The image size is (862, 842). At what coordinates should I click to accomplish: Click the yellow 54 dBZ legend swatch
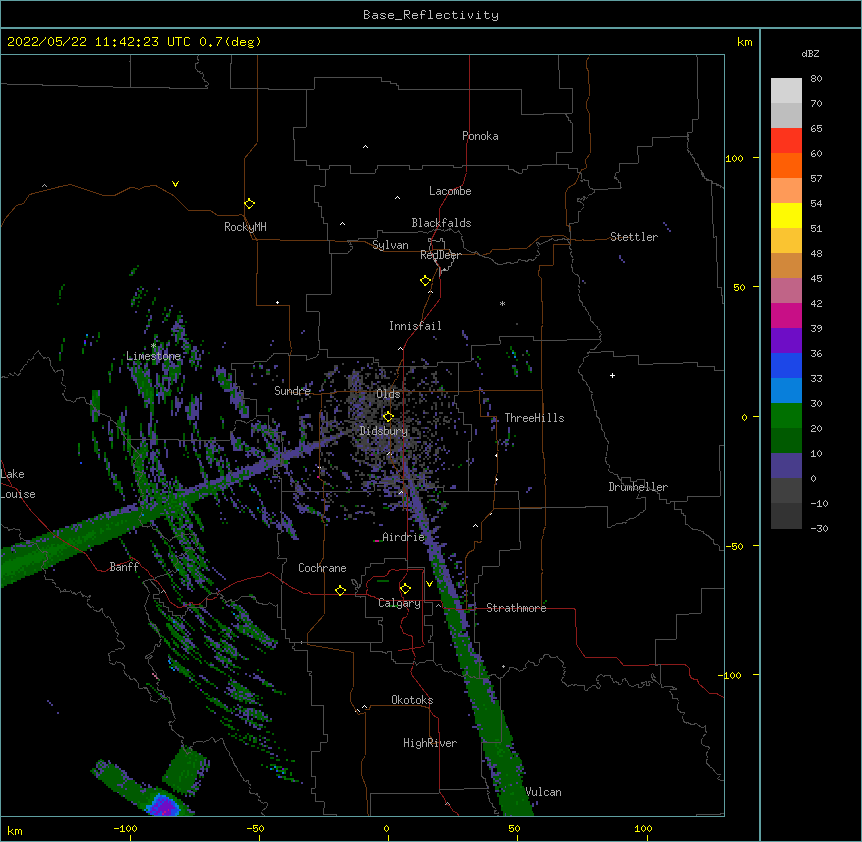tap(786, 215)
